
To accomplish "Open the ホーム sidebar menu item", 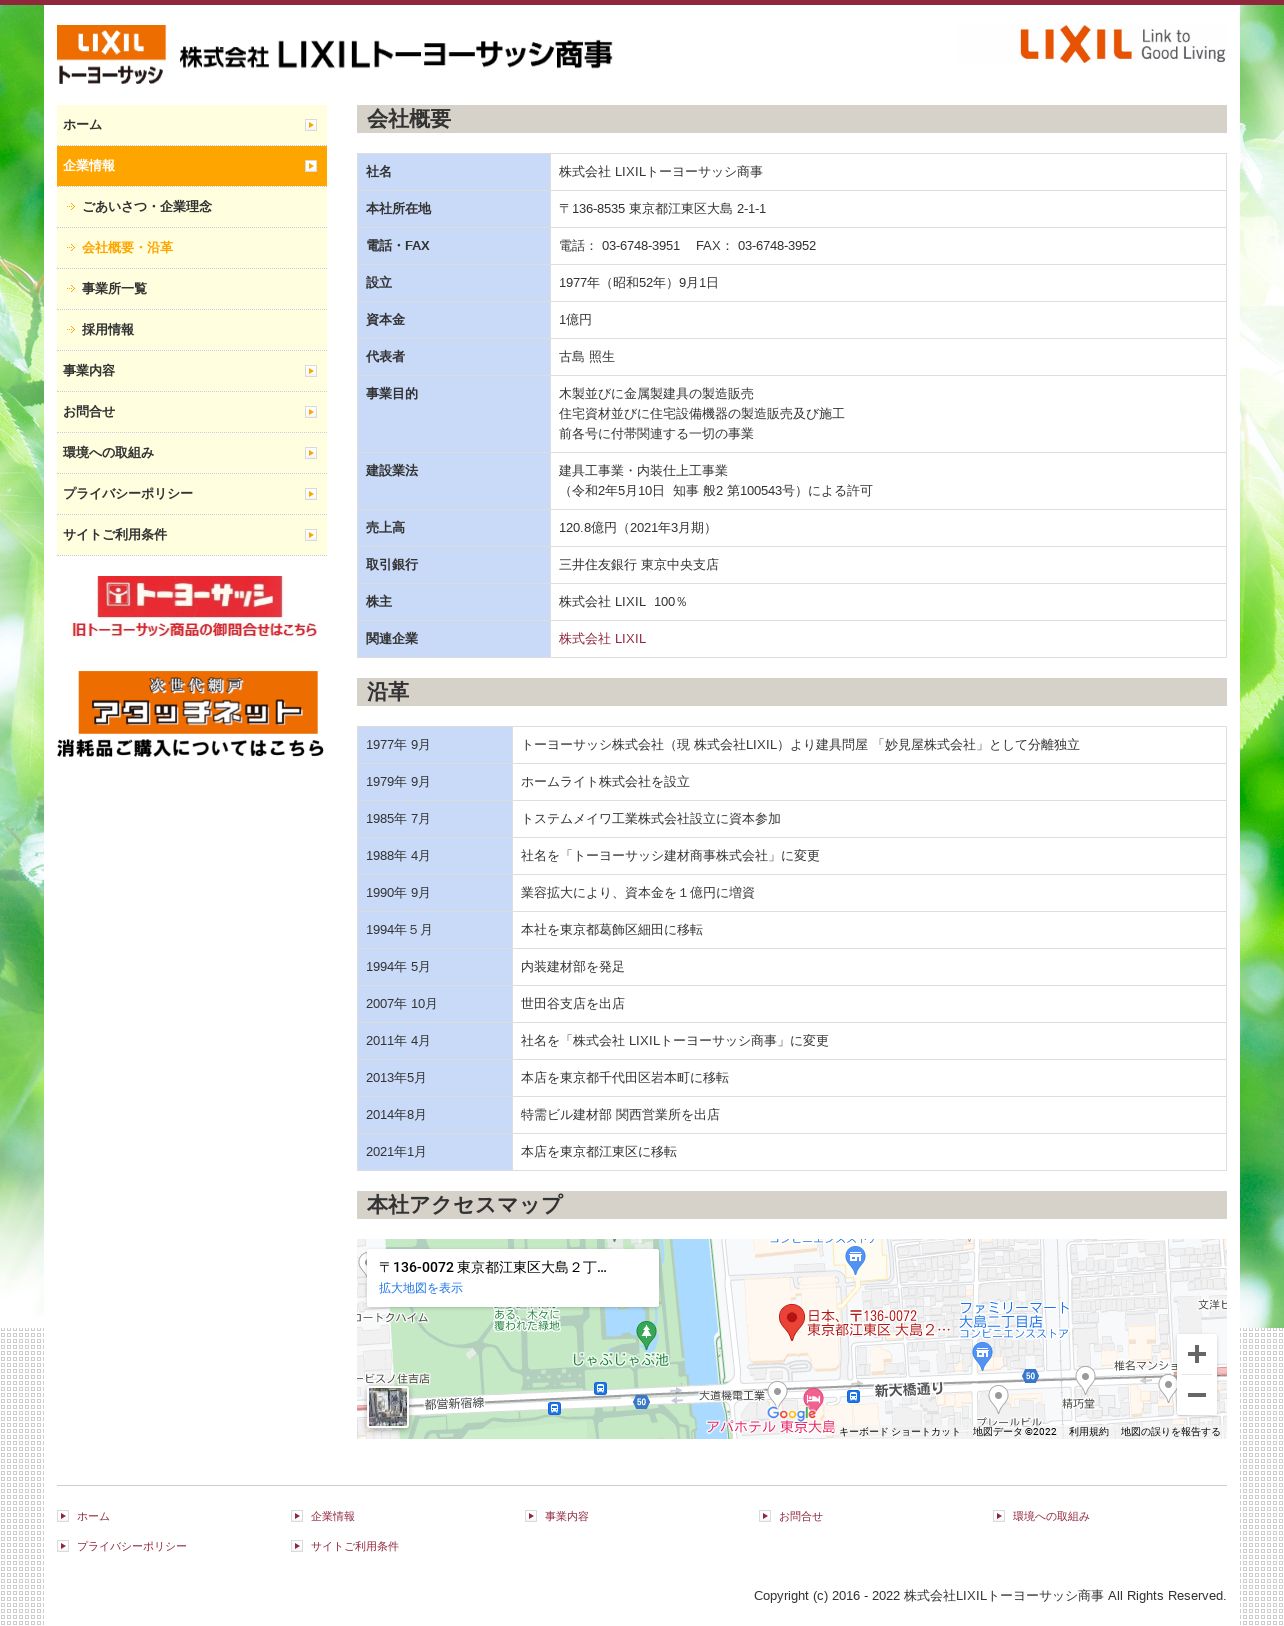I will click(192, 125).
